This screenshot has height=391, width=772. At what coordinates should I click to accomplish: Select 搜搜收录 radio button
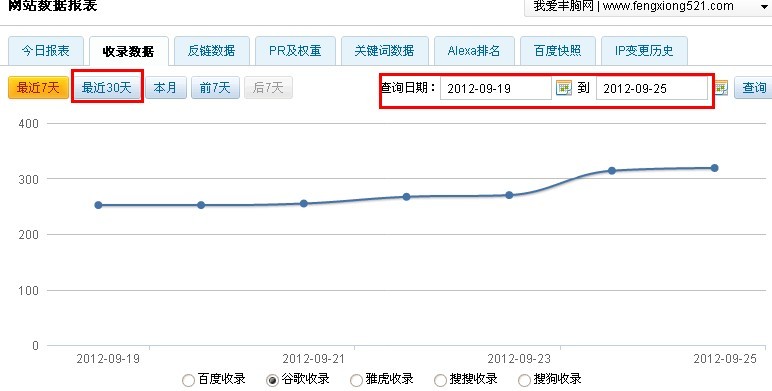[x=441, y=380]
